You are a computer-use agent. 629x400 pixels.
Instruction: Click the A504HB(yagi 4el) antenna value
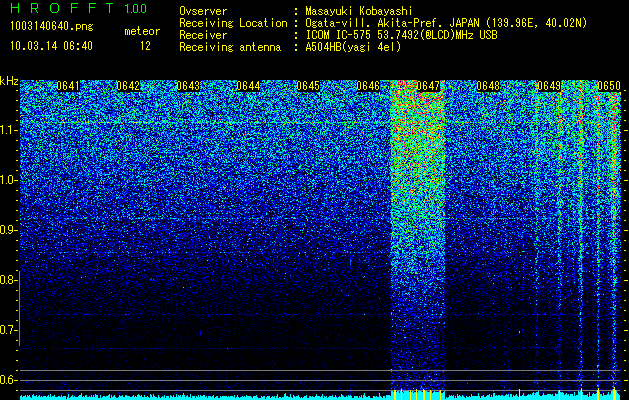coord(353,47)
